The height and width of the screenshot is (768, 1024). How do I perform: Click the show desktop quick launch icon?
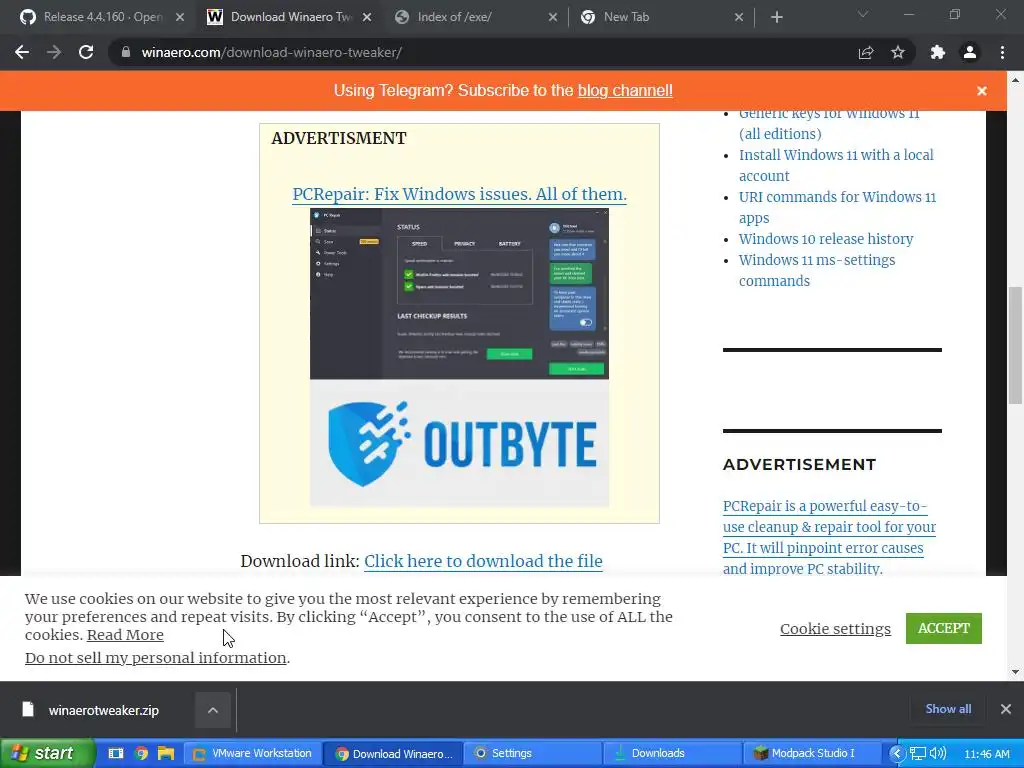(116, 753)
